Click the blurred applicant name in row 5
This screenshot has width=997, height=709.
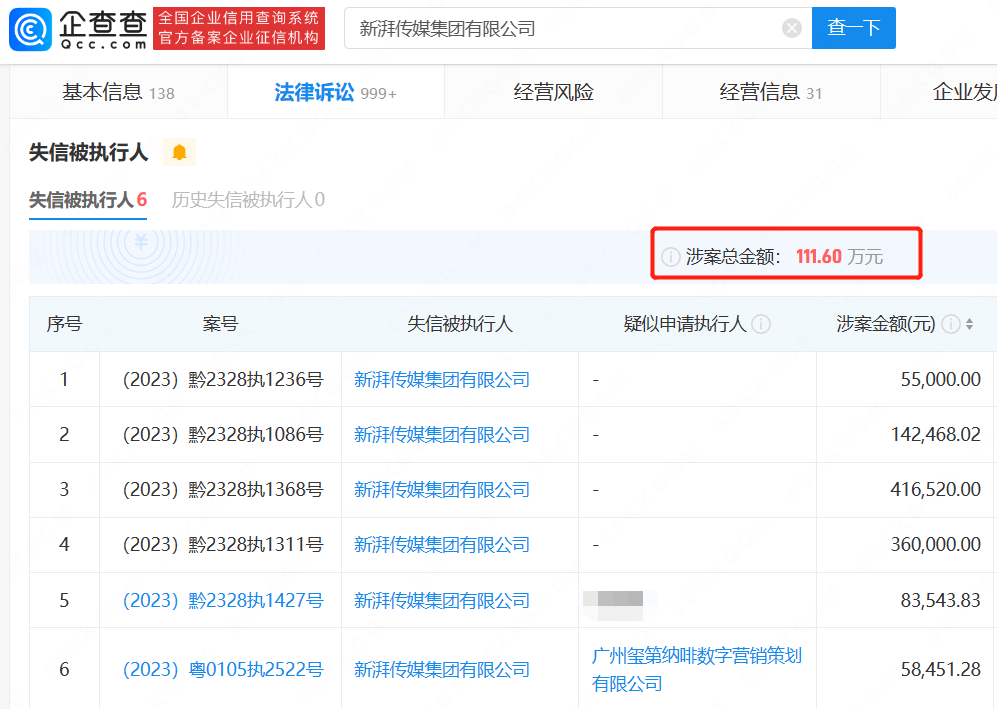(614, 605)
